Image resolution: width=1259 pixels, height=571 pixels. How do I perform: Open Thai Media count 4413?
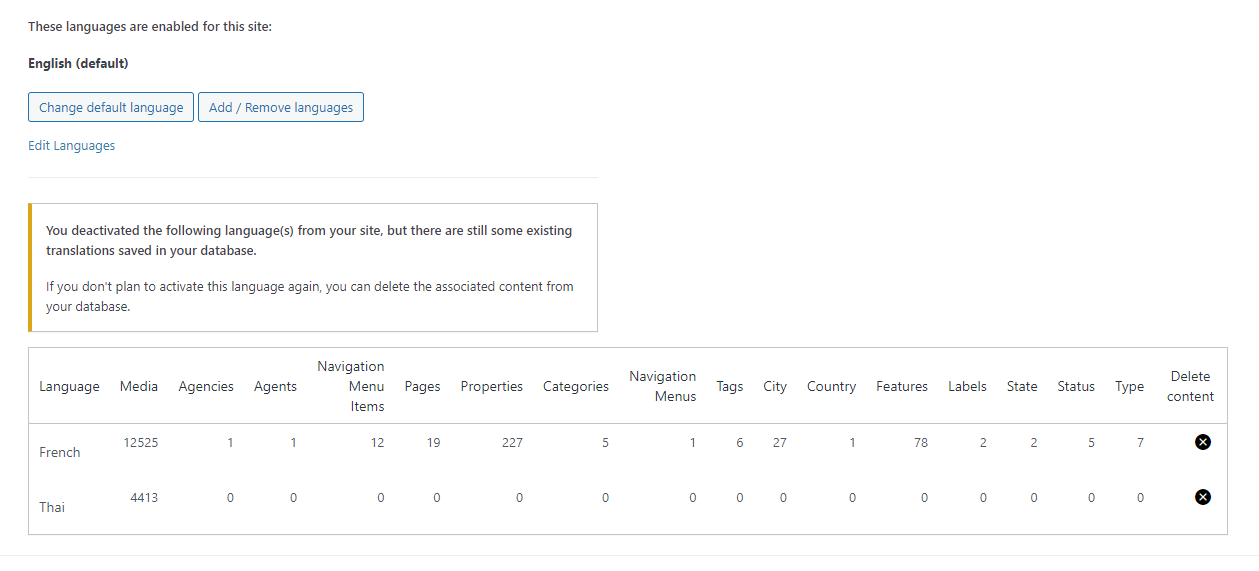coord(144,497)
